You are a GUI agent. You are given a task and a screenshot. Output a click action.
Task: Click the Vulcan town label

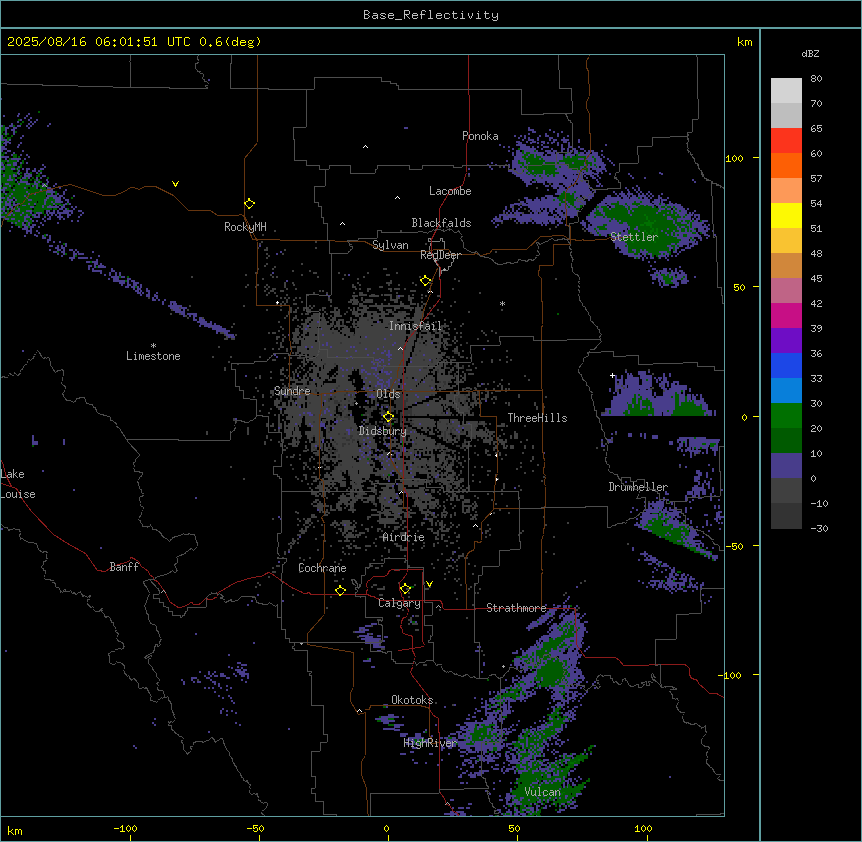[x=542, y=792]
